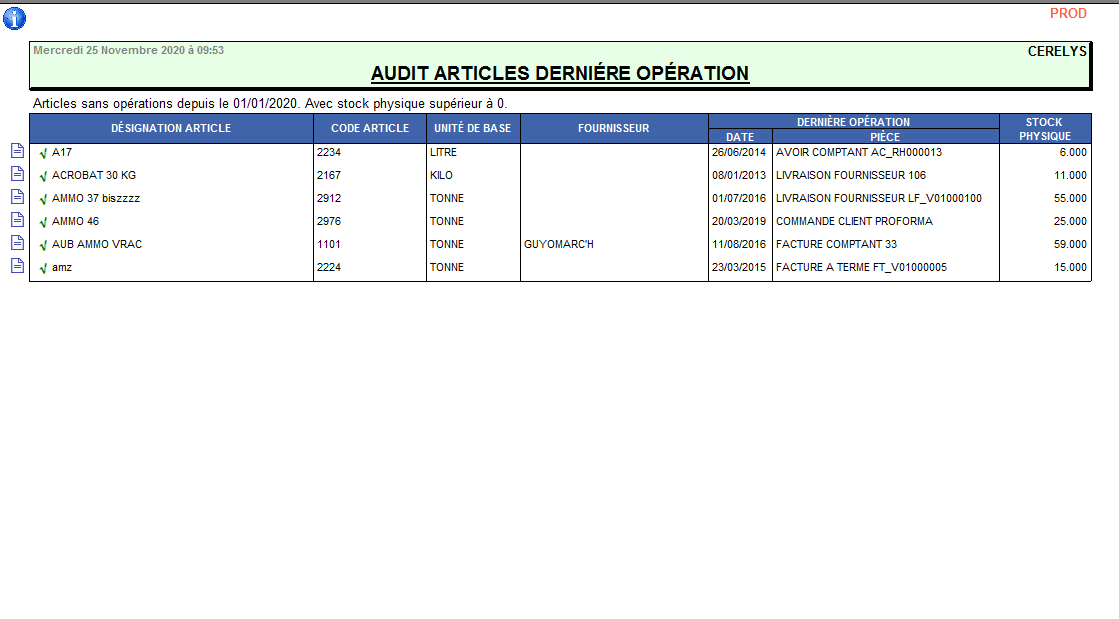
Task: Click the DATE sub-header under DERNIÈRE OPÉRATION
Action: 740,136
